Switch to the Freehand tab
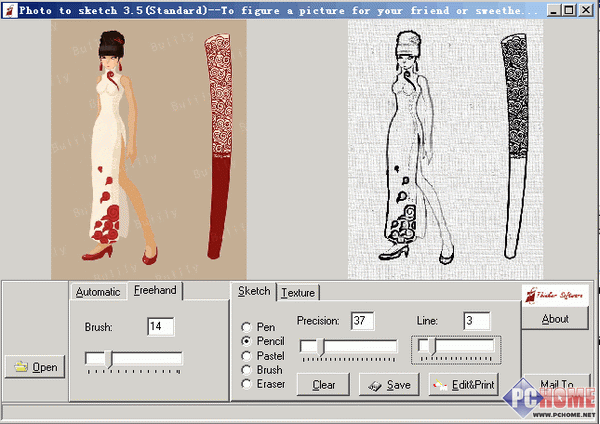This screenshot has height=424, width=600. click(x=155, y=290)
